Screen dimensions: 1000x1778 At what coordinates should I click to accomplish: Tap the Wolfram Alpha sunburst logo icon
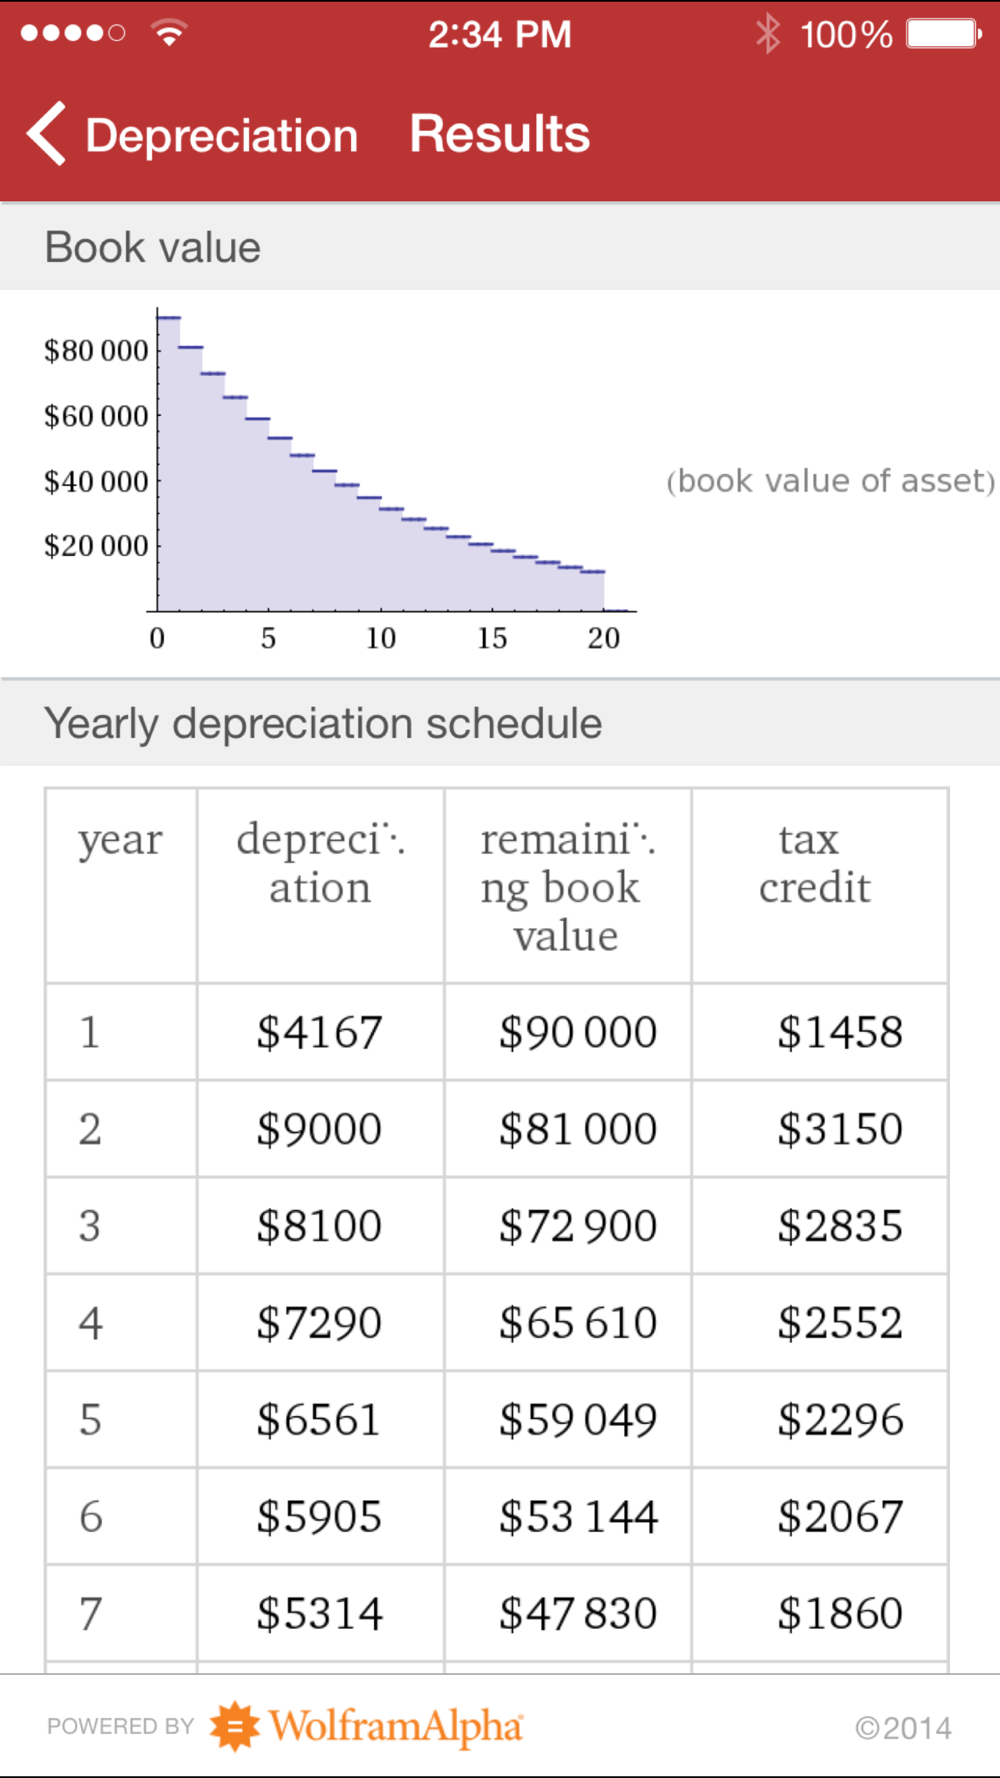[x=235, y=1726]
